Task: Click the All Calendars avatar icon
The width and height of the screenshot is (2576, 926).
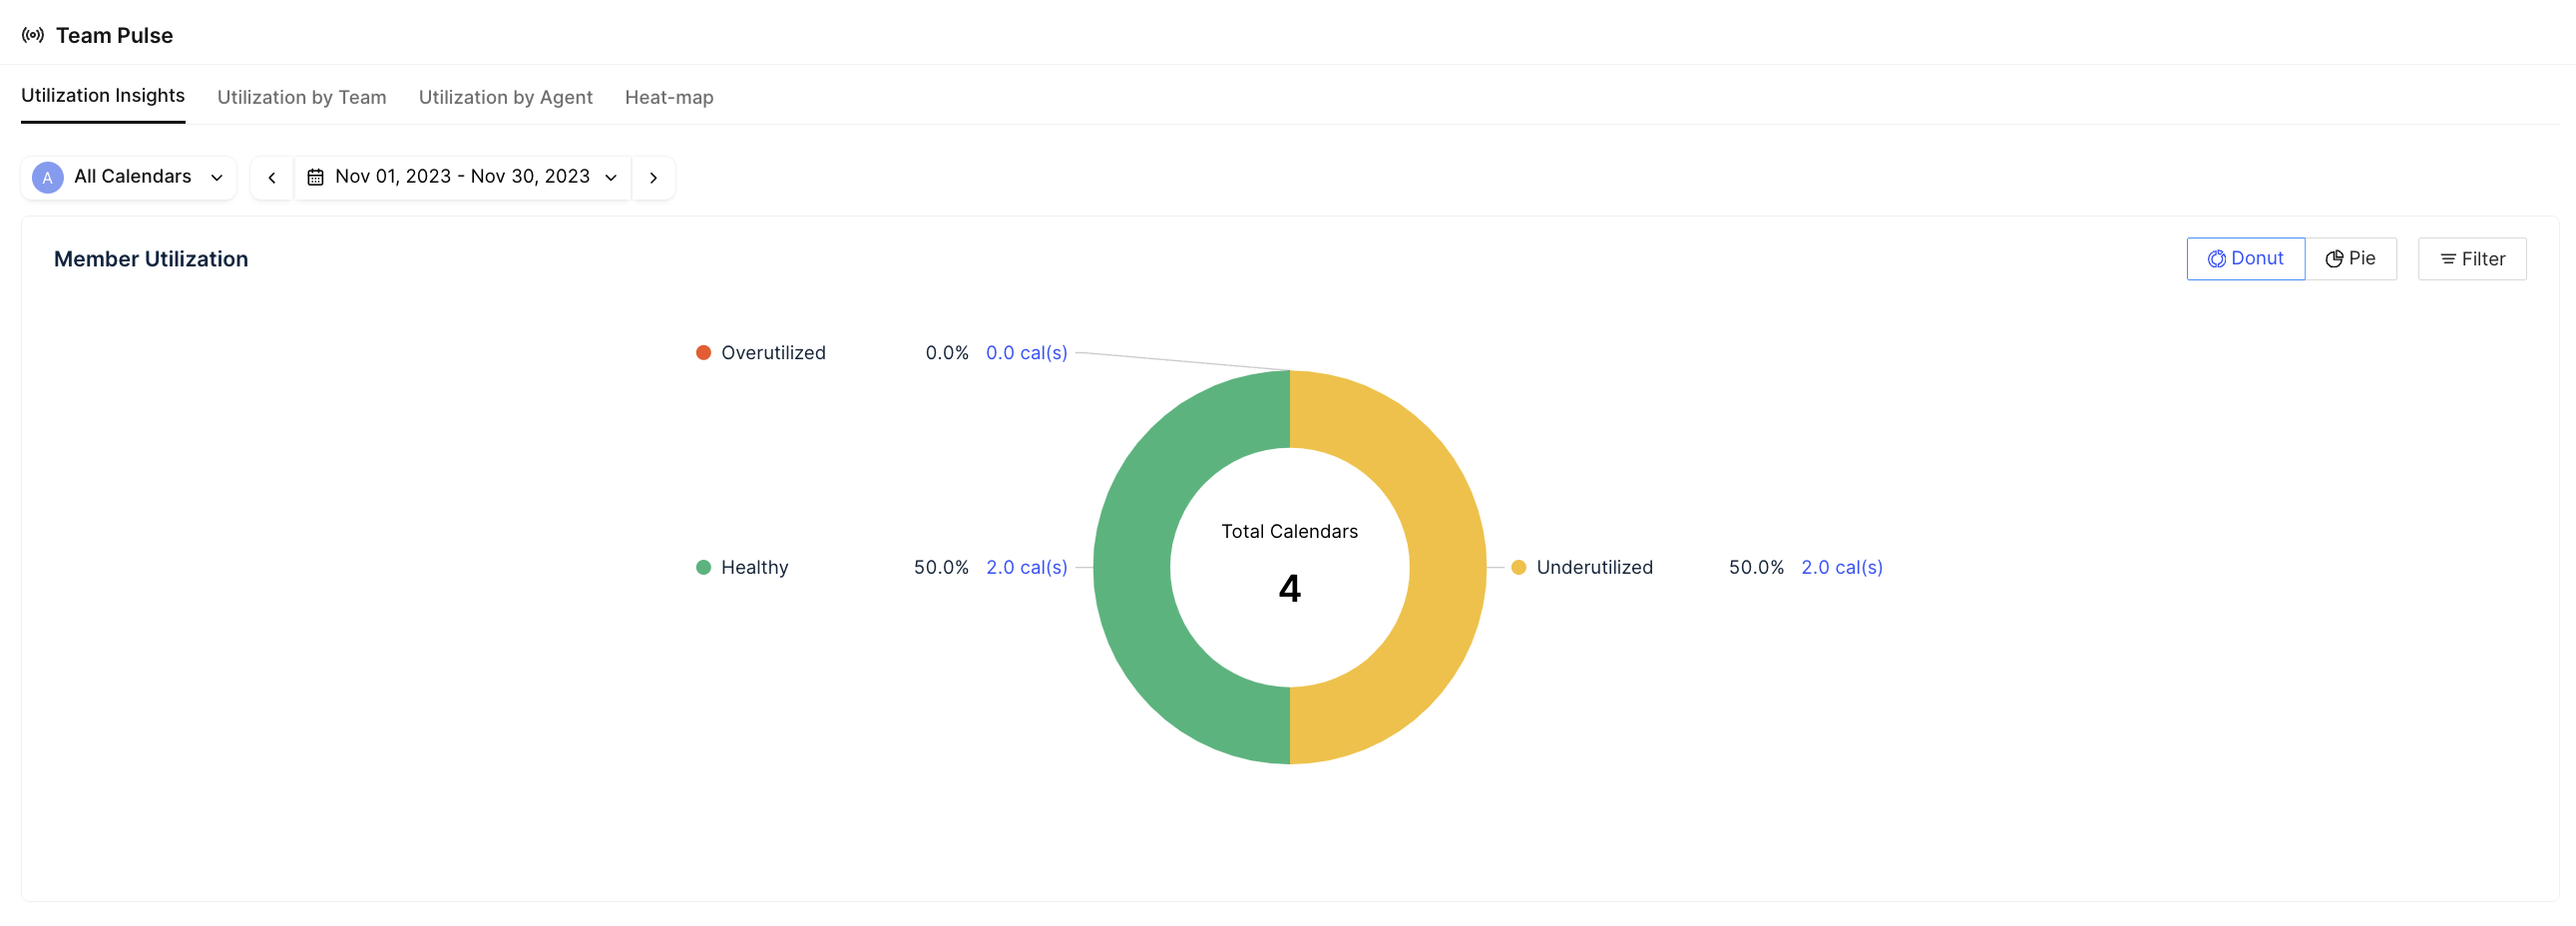Action: click(47, 177)
